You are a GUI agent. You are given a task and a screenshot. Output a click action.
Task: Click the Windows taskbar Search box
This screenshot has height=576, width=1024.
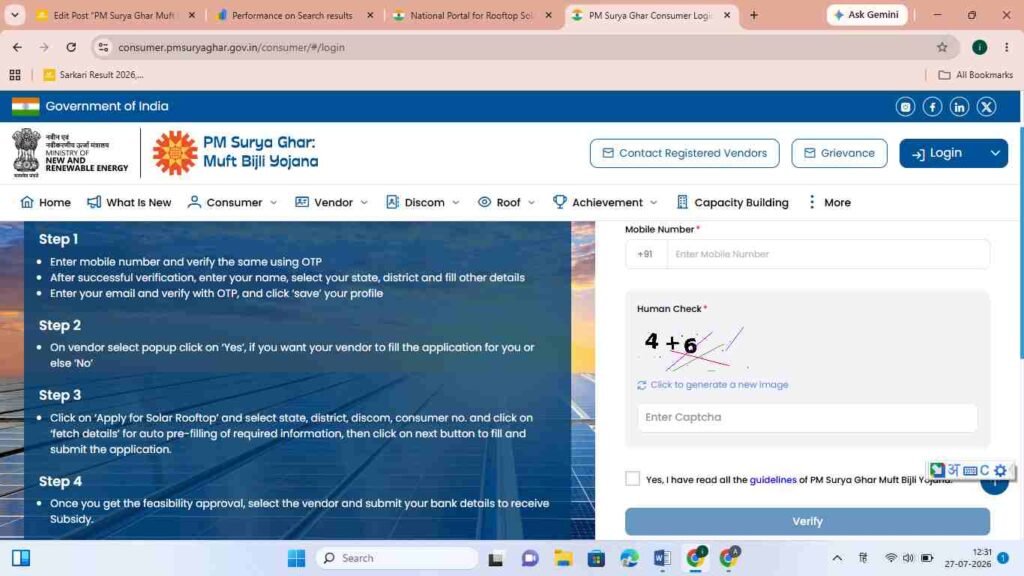click(x=397, y=558)
